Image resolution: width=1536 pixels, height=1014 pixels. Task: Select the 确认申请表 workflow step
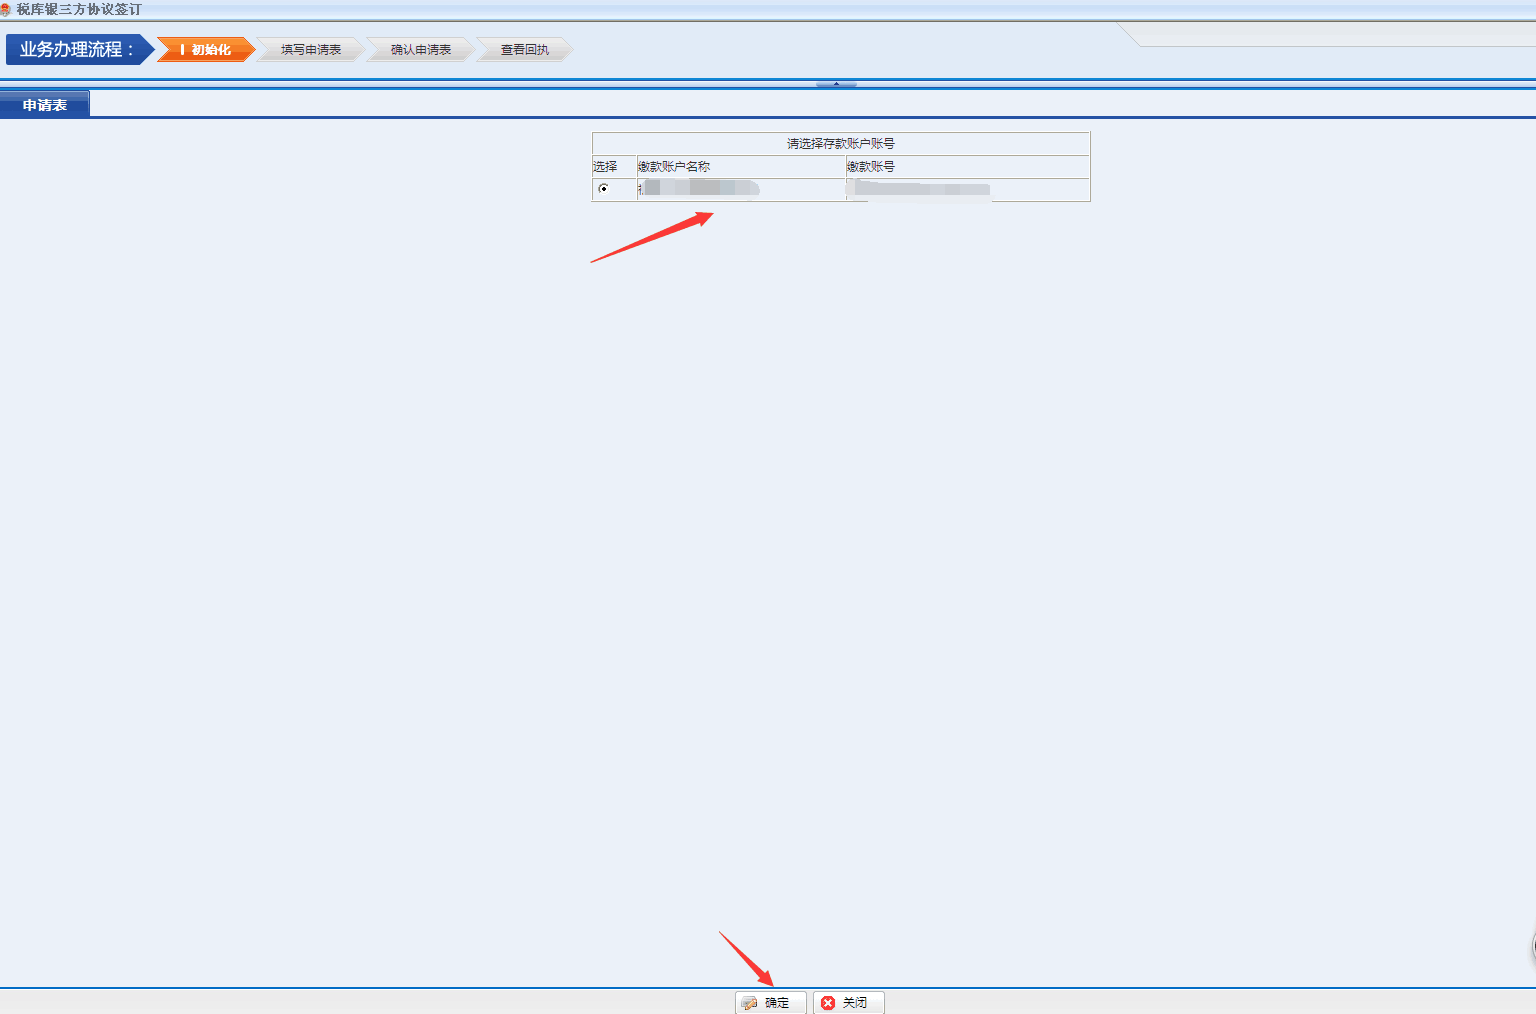pos(421,50)
